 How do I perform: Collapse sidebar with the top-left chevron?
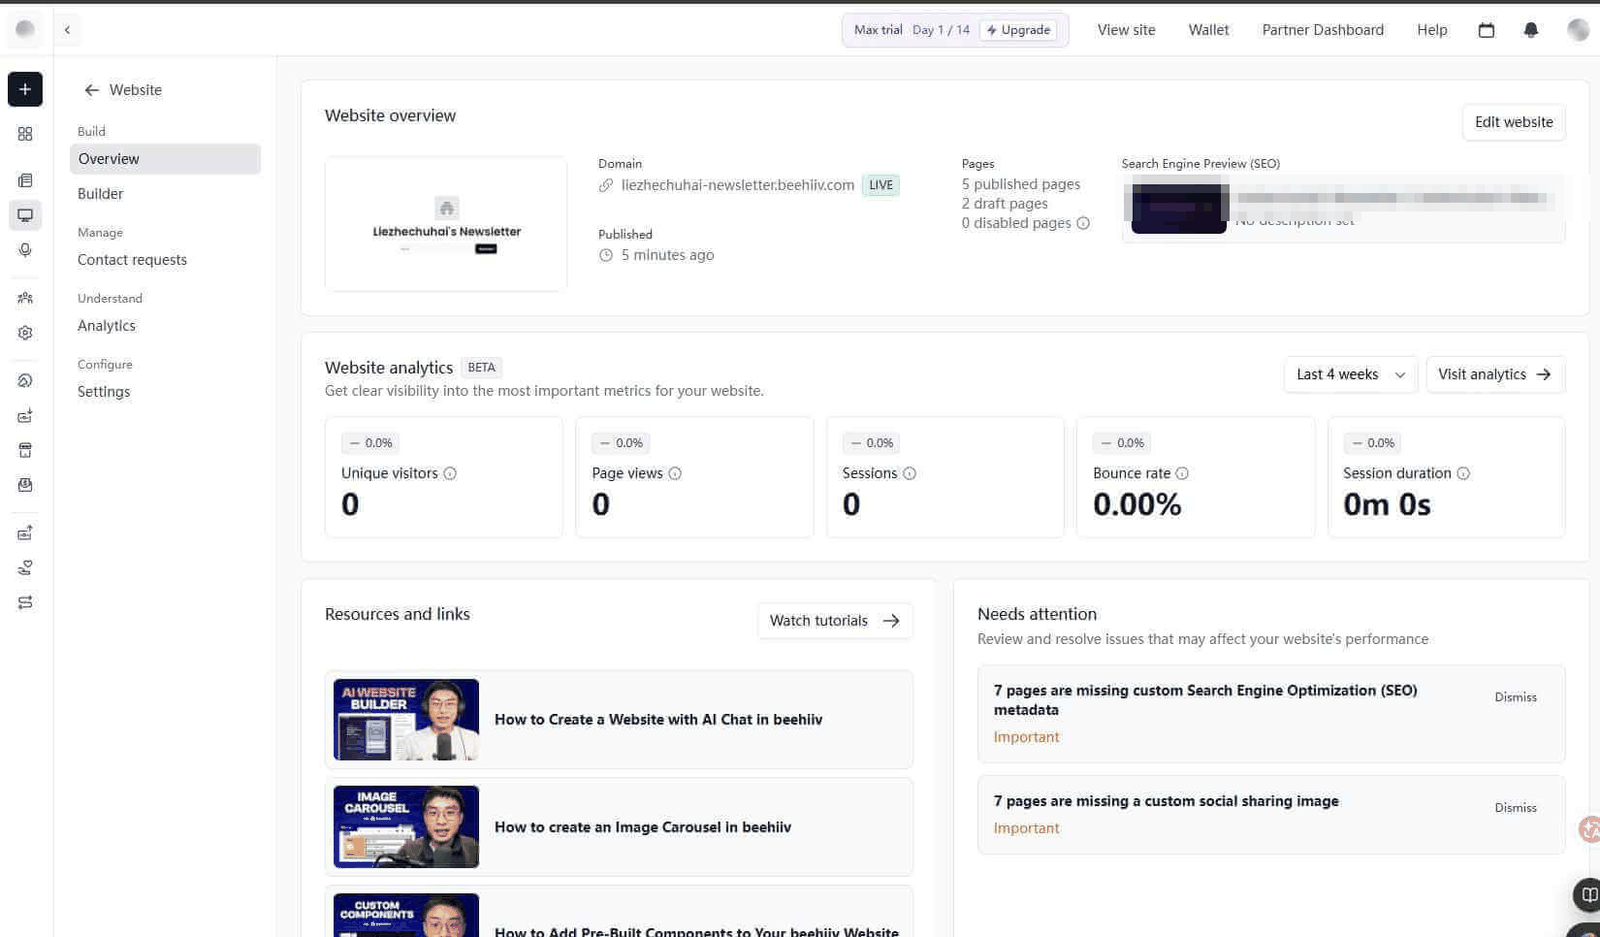click(67, 30)
